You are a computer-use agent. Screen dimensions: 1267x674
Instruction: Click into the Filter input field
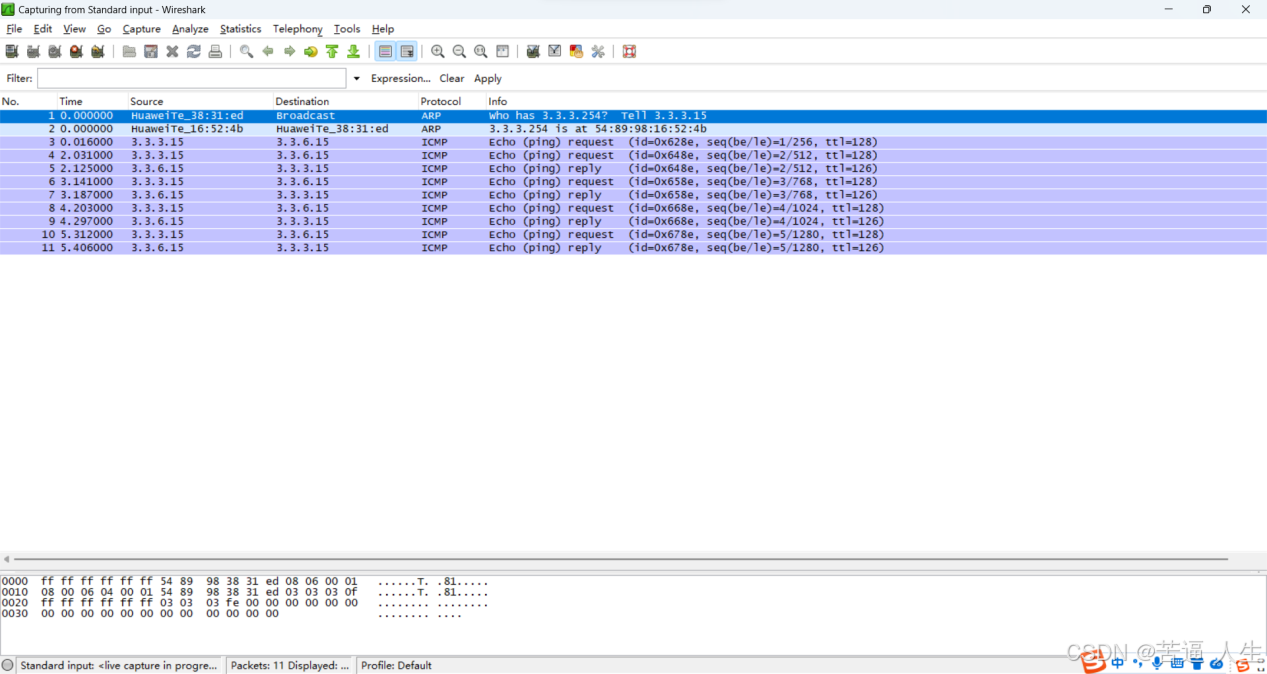(192, 78)
